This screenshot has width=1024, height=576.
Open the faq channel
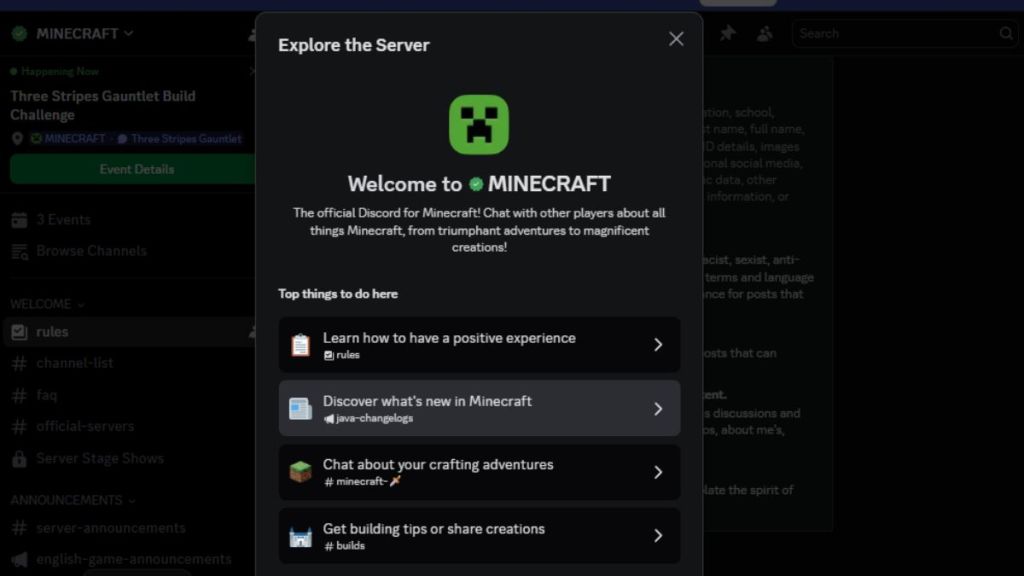pyautogui.click(x=45, y=394)
